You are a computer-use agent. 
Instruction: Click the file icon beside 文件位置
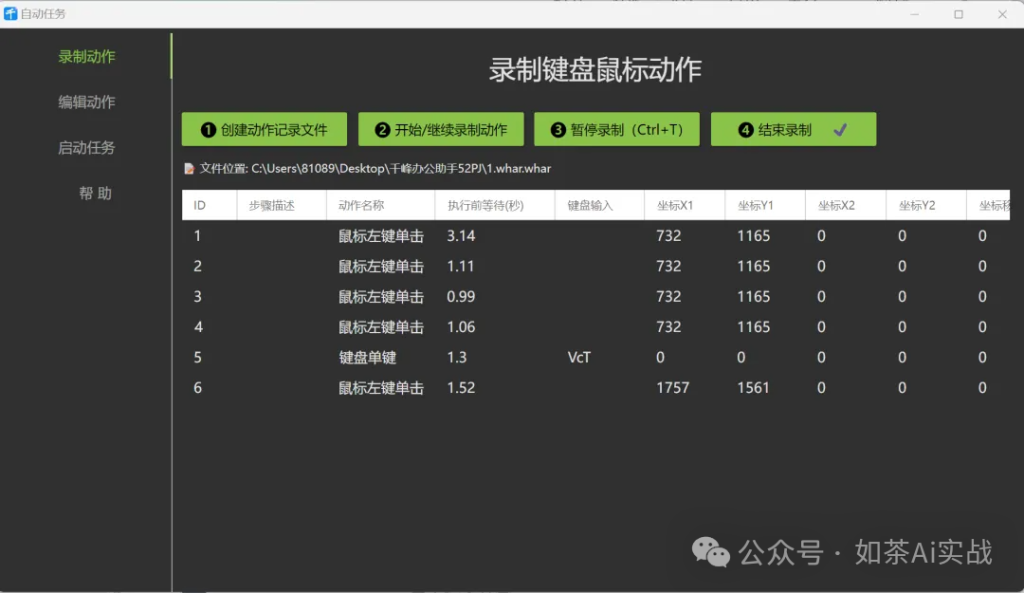189,168
